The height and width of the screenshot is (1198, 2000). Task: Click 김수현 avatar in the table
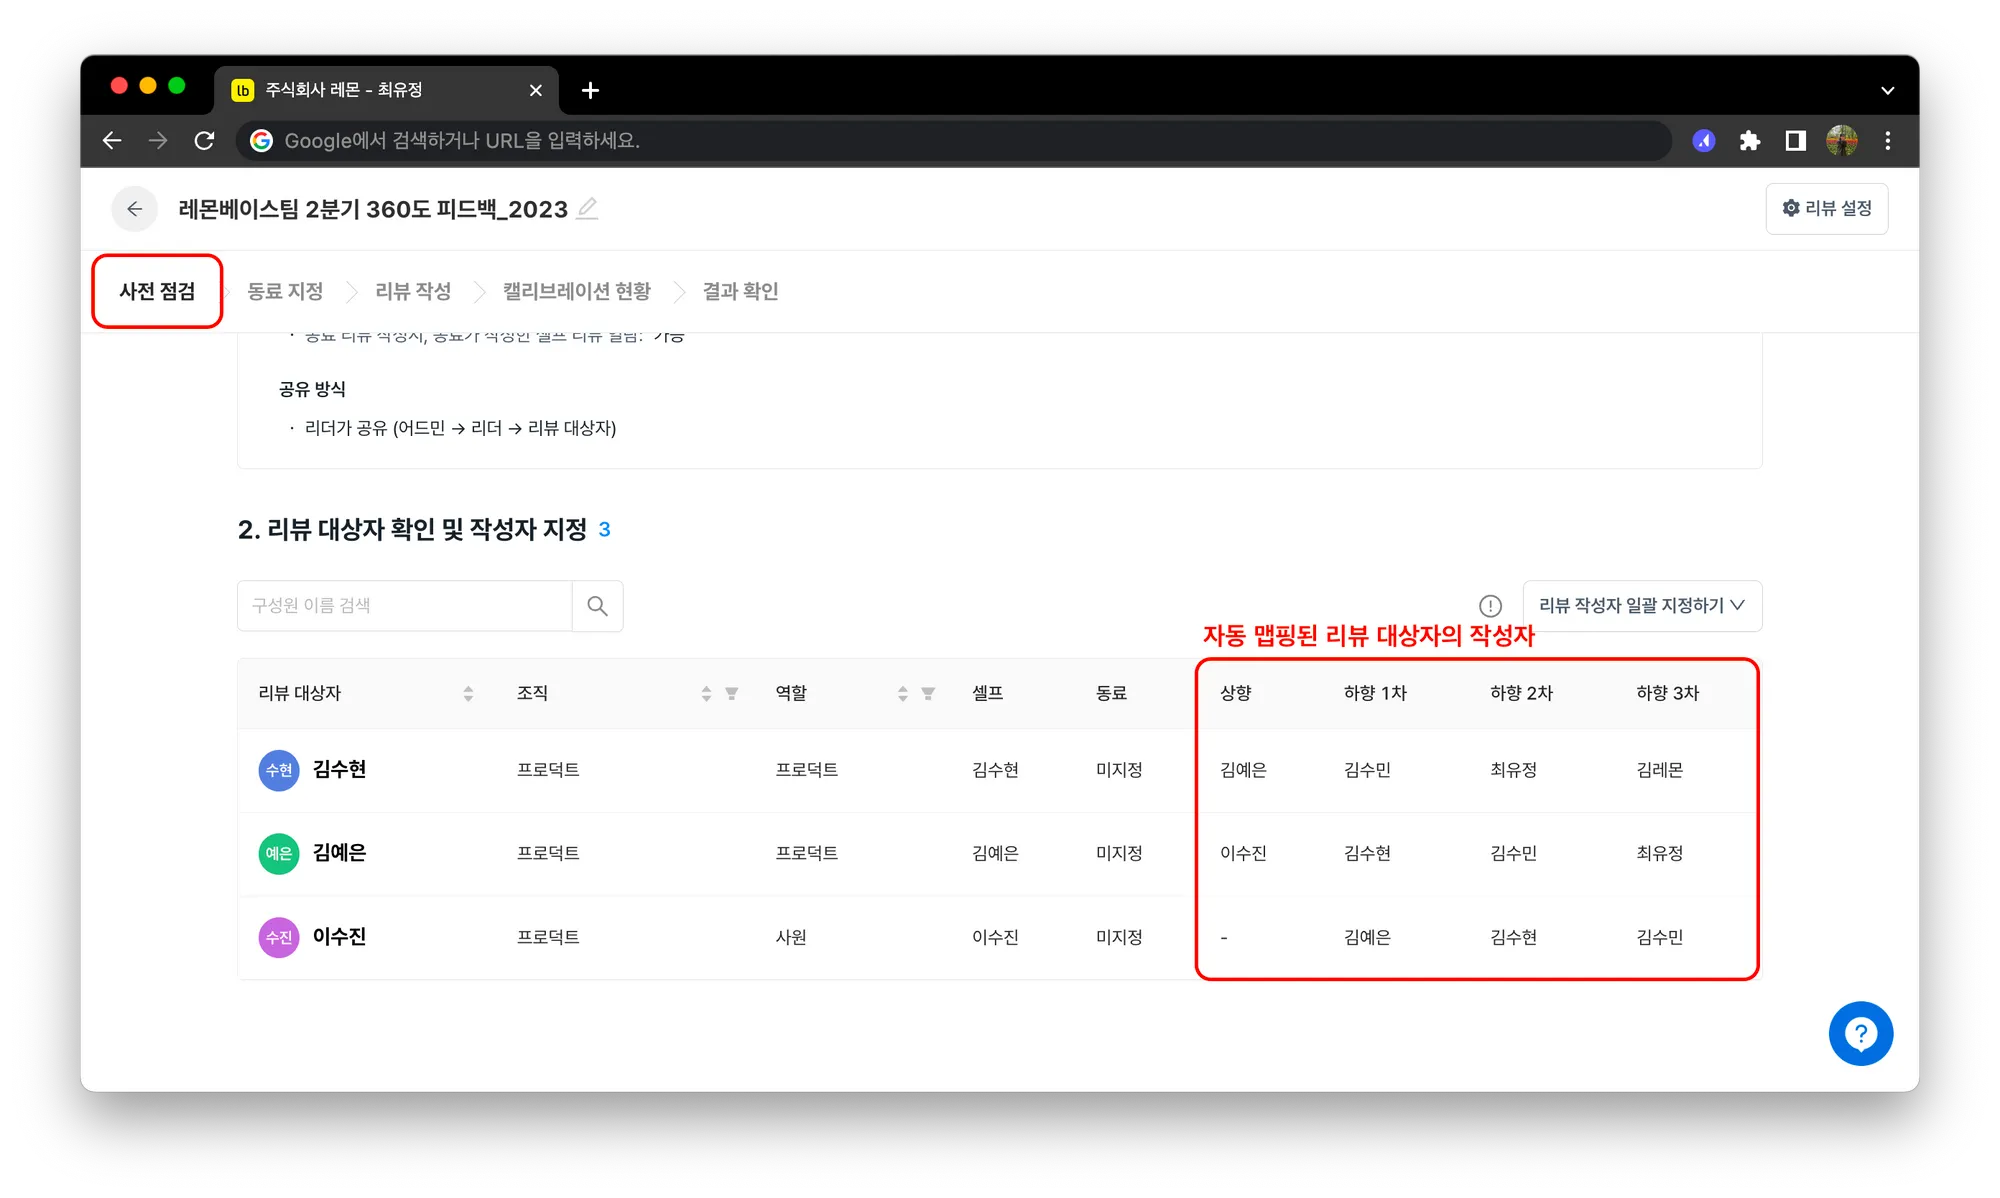coord(279,770)
